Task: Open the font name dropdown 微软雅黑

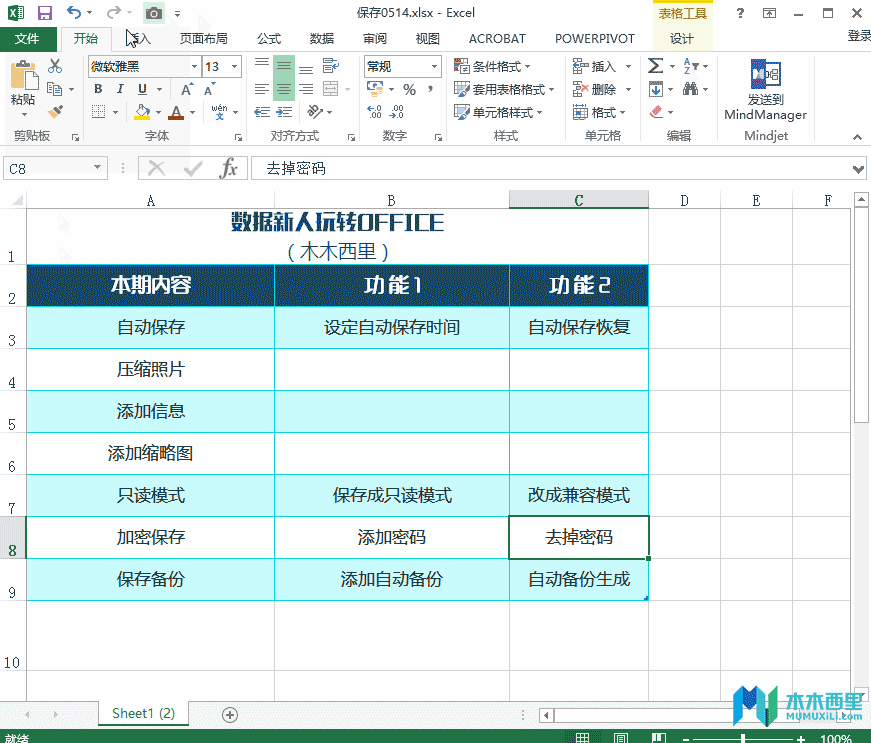Action: point(194,67)
